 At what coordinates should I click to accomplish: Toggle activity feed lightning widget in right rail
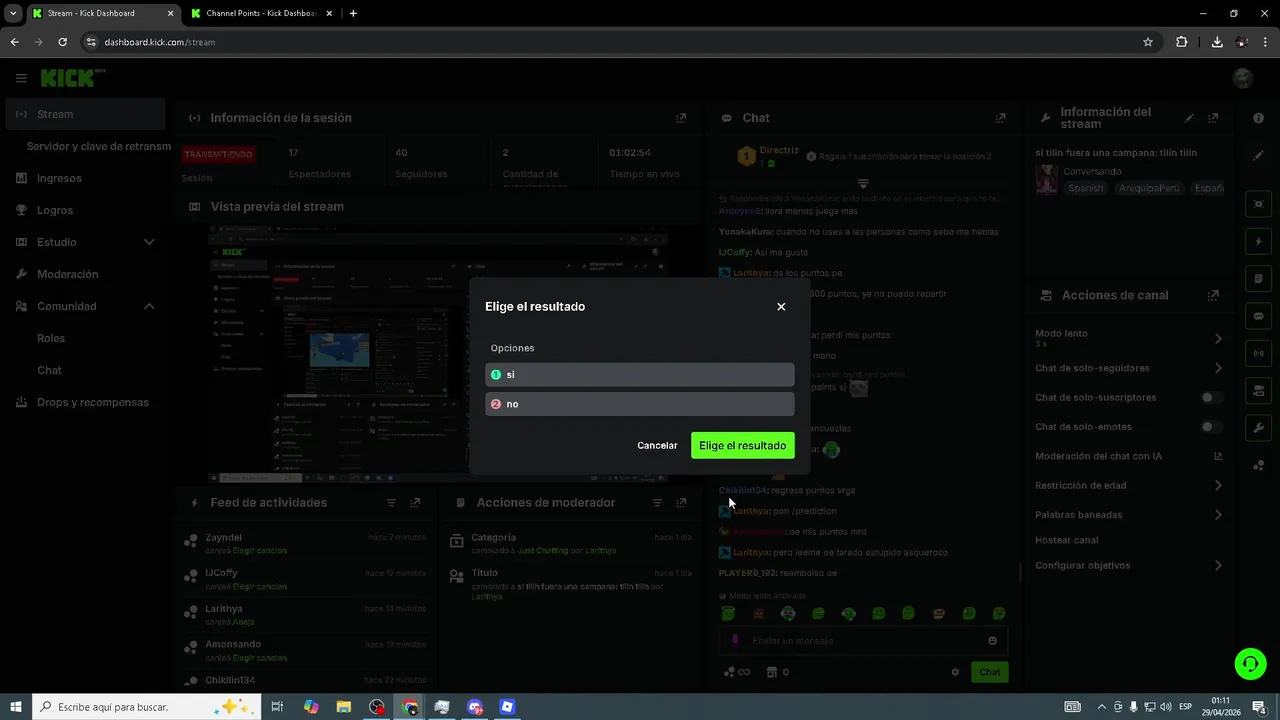[x=1259, y=241]
